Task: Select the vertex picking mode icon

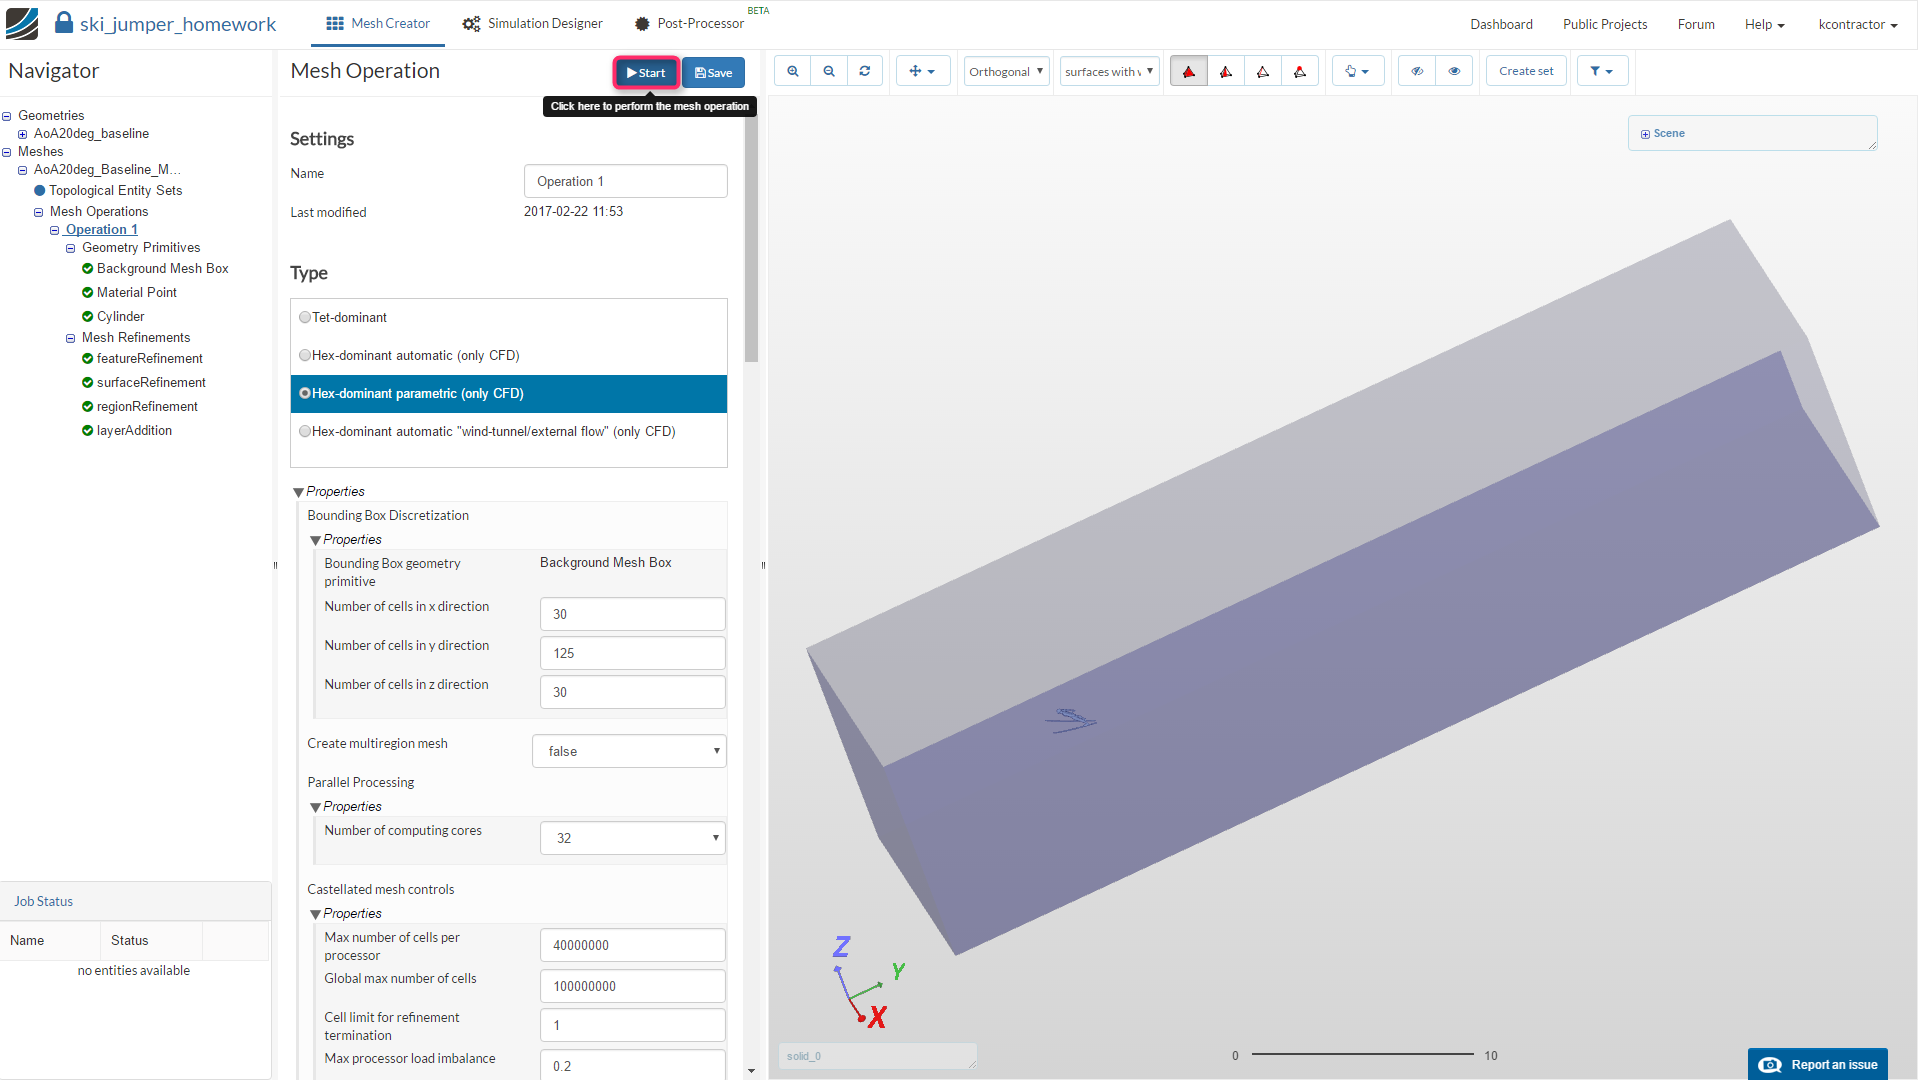Action: (1299, 71)
